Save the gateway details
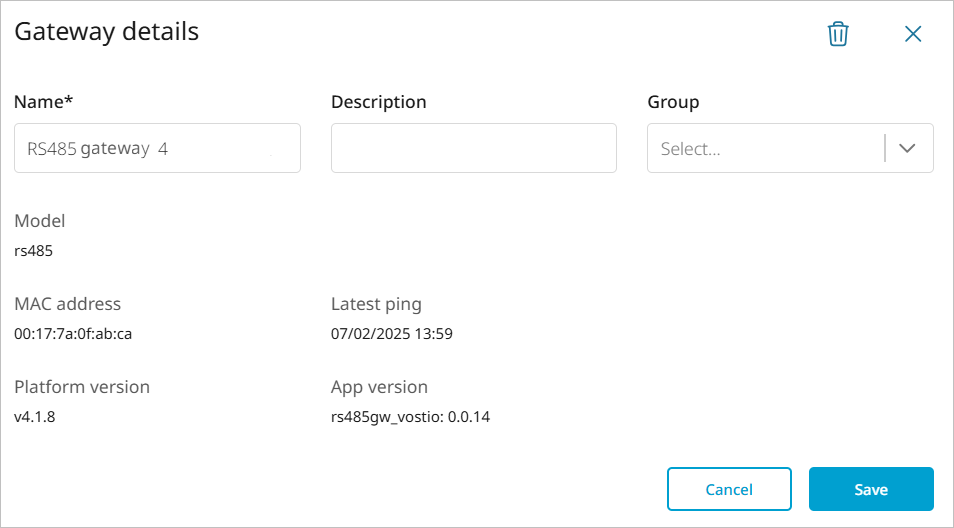This screenshot has height=528, width=954. (870, 489)
